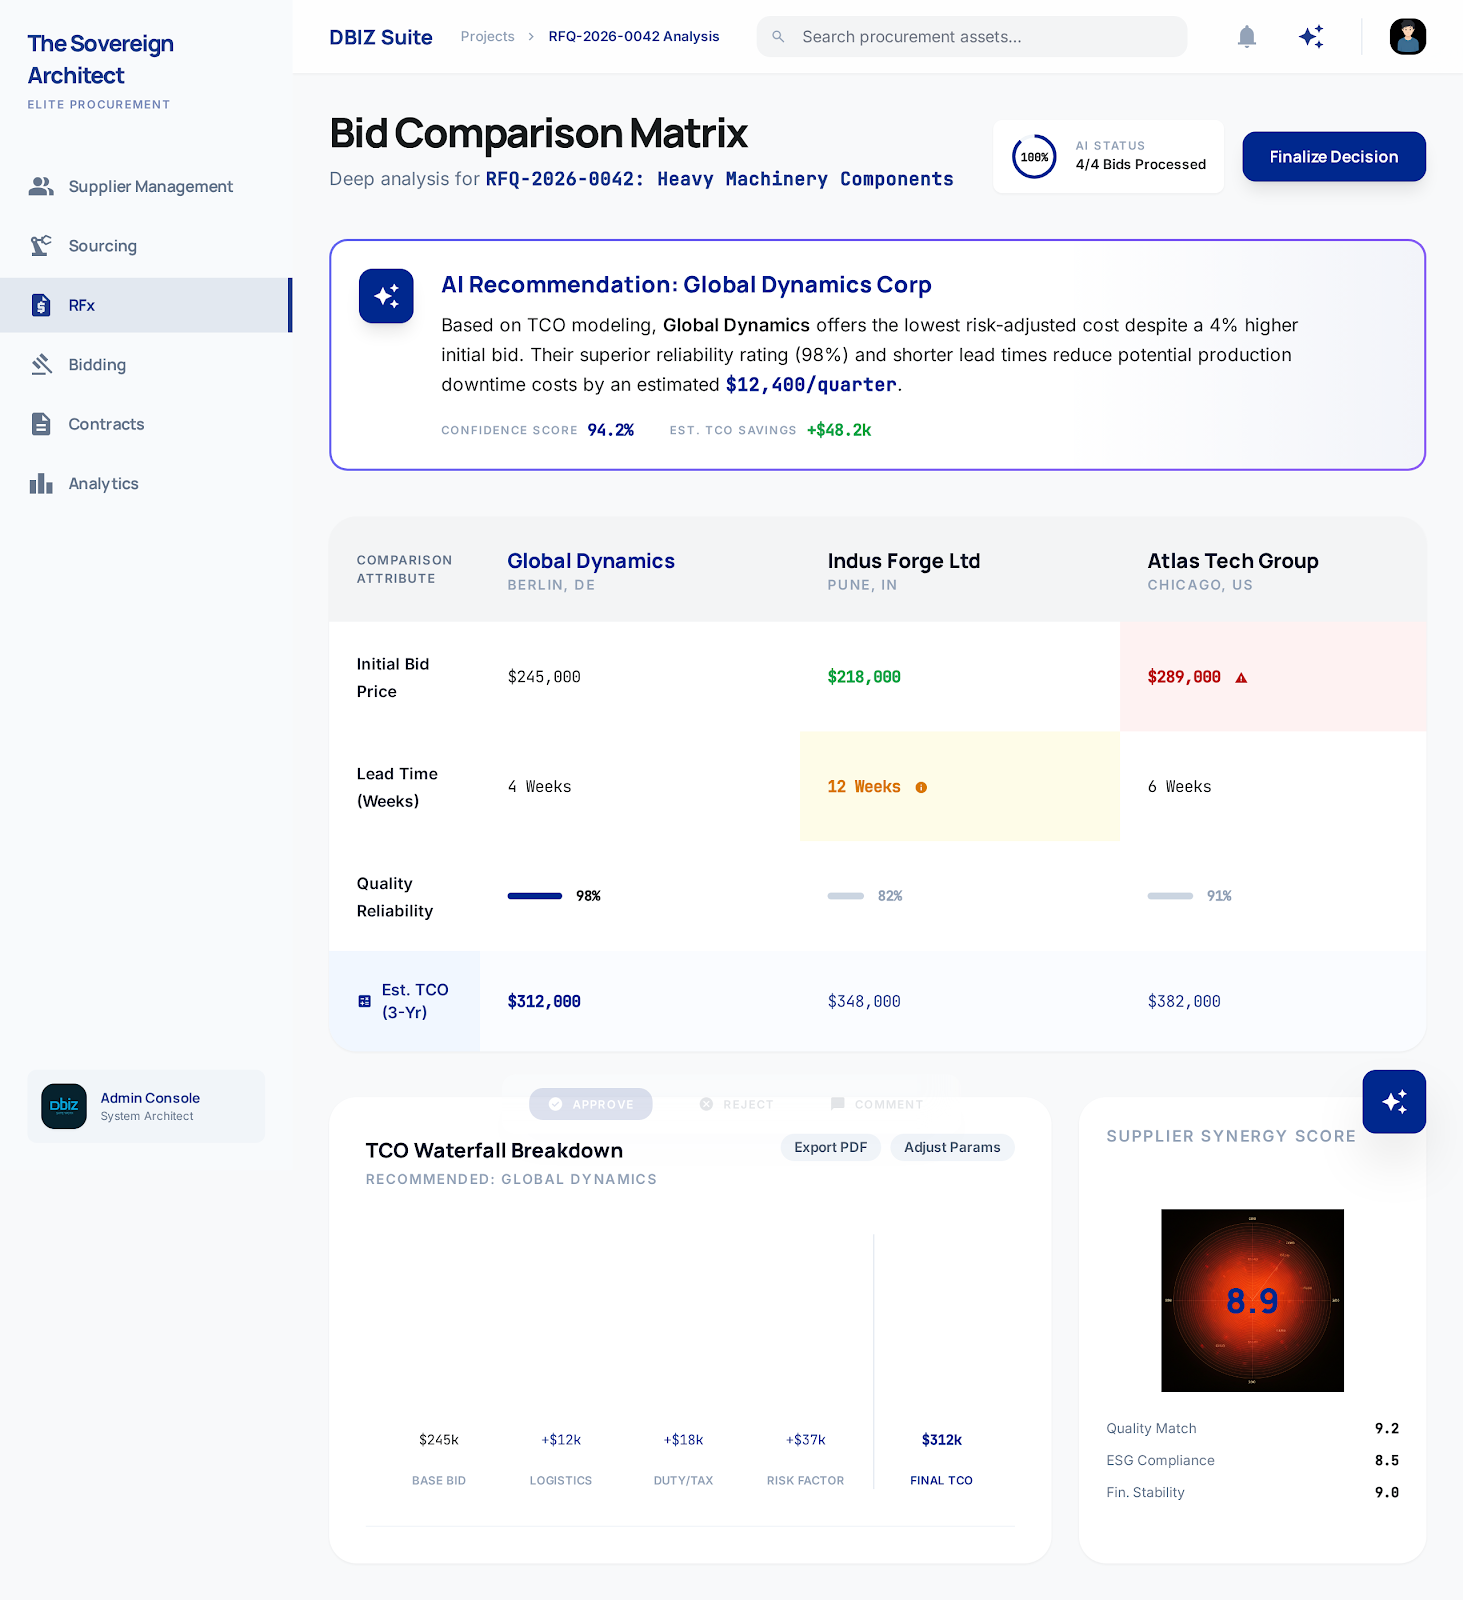Click the $312,000 TCO value
Image resolution: width=1463 pixels, height=1600 pixels.
coord(544,1001)
